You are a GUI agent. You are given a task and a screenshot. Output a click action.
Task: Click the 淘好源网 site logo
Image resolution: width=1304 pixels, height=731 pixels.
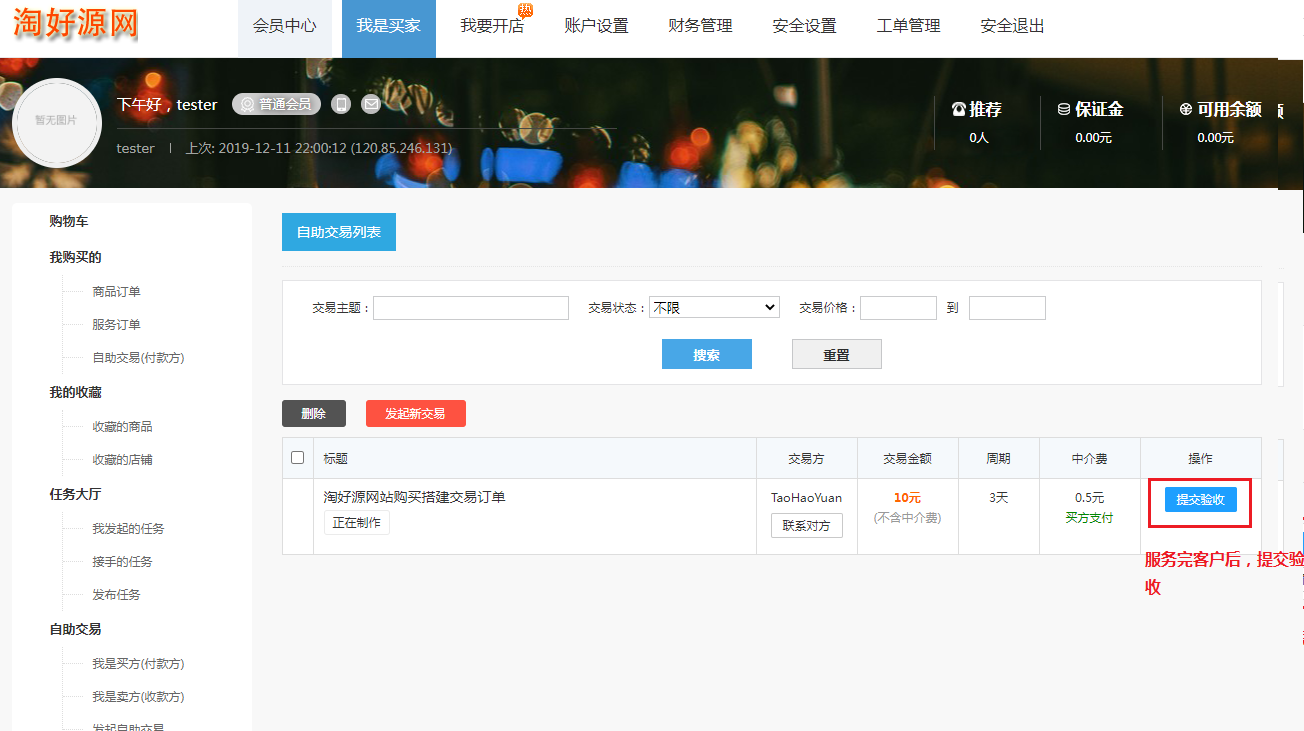pyautogui.click(x=76, y=24)
